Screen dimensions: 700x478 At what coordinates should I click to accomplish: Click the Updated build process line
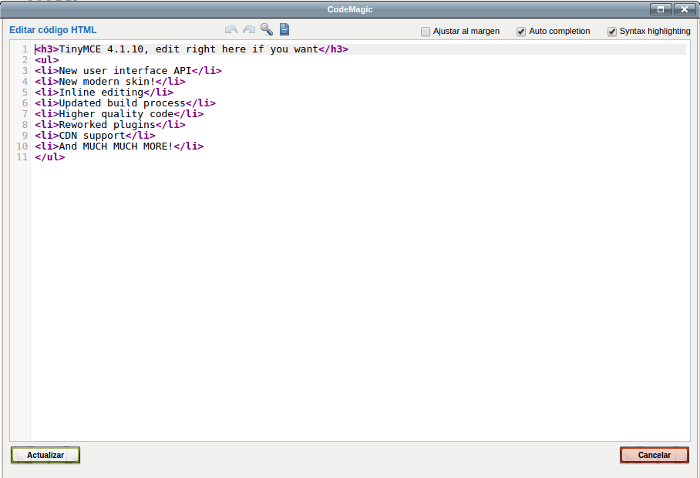click(x=125, y=103)
